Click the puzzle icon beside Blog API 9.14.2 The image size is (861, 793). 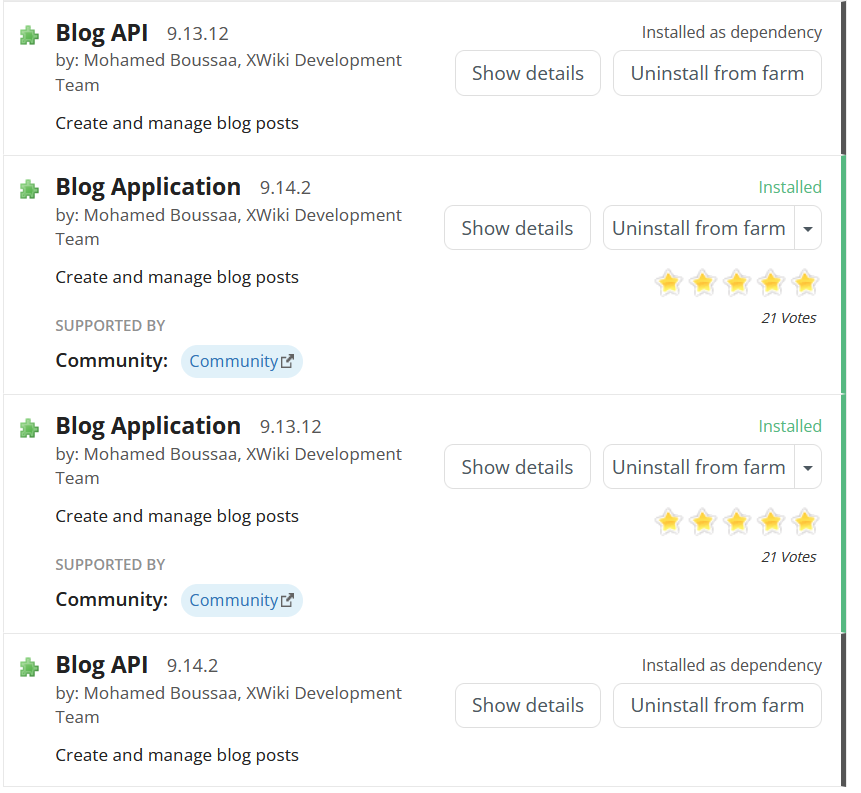coord(29,668)
